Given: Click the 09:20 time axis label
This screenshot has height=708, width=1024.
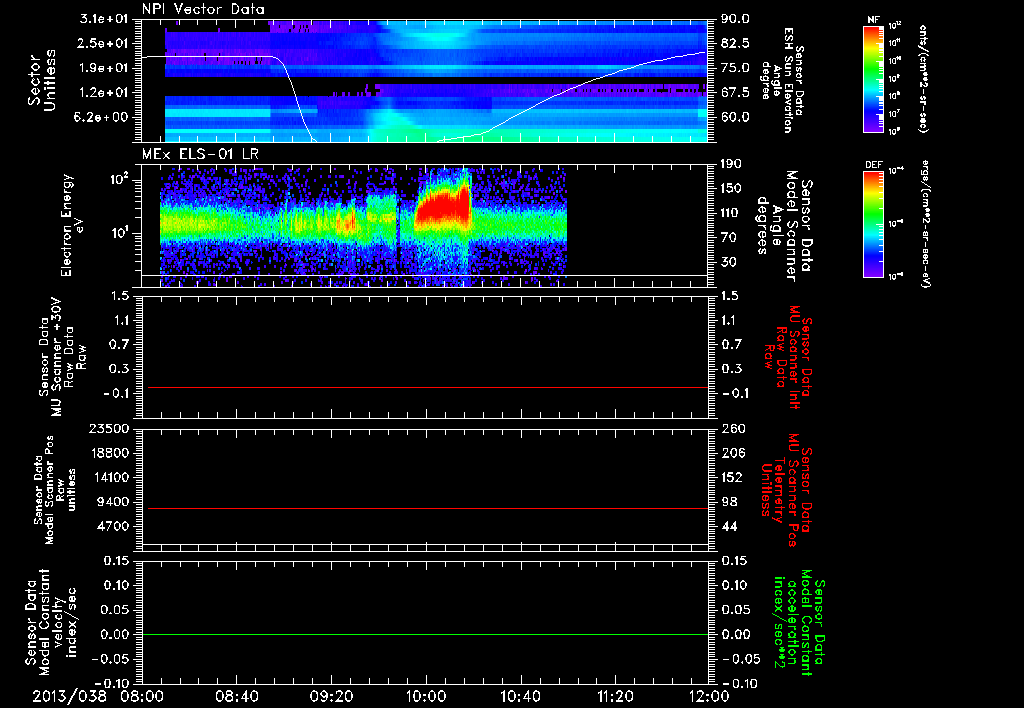Looking at the screenshot, I should point(331,696).
